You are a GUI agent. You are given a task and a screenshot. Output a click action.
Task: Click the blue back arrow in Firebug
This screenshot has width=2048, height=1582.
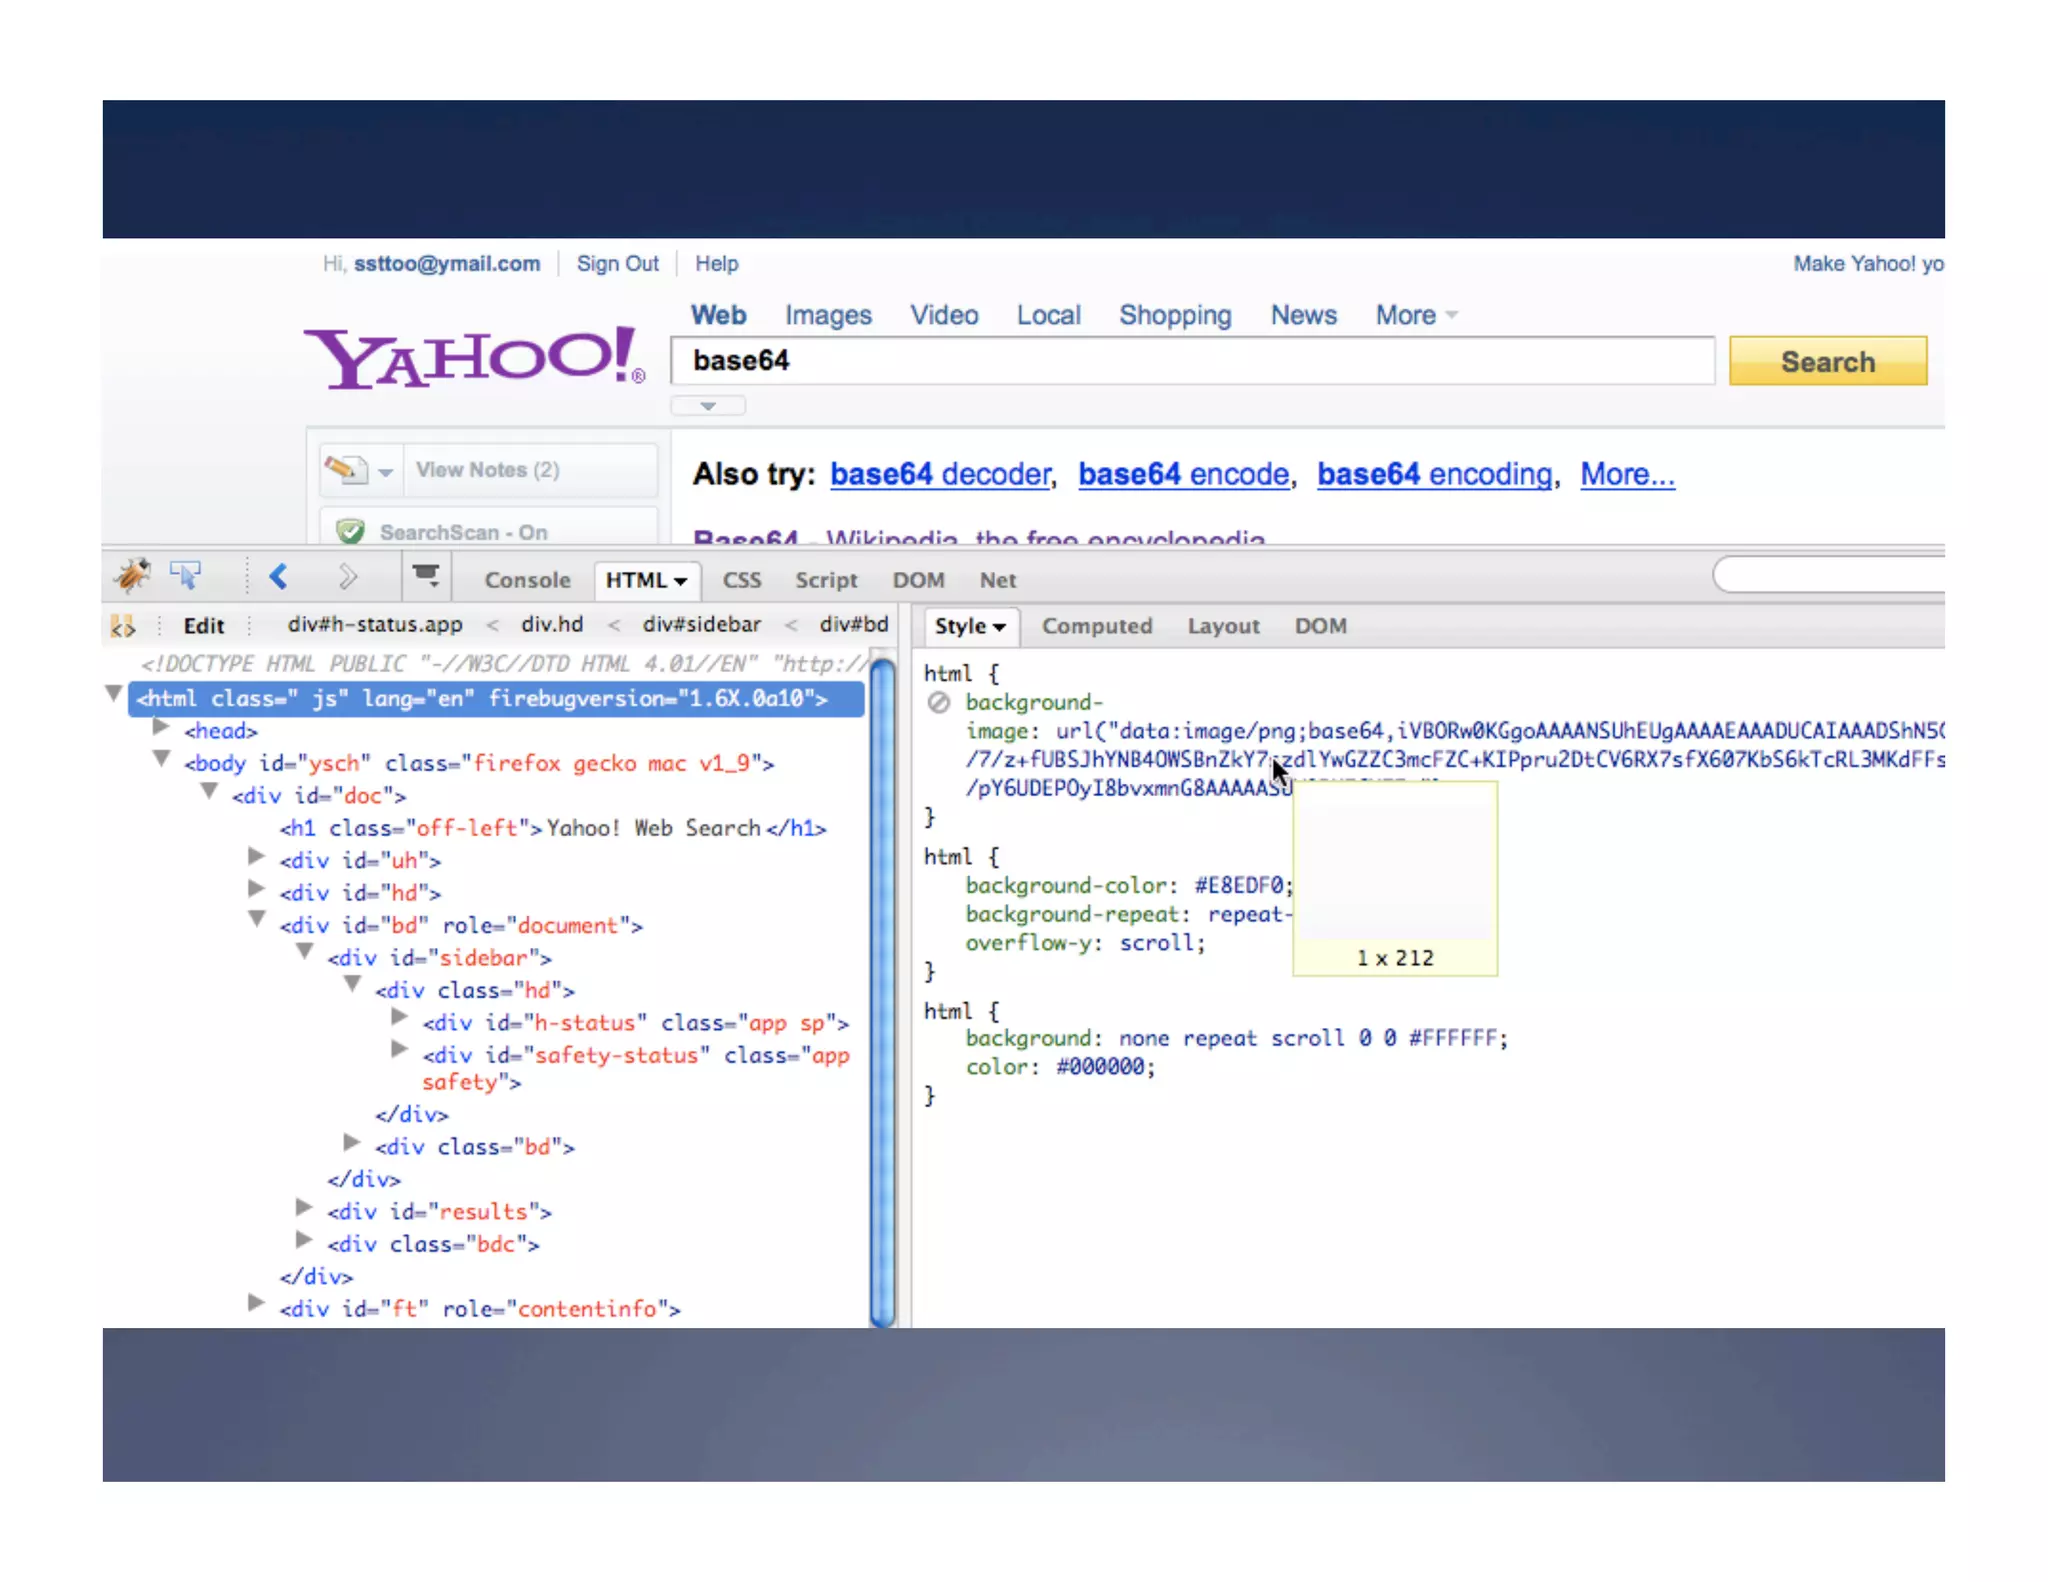279,577
